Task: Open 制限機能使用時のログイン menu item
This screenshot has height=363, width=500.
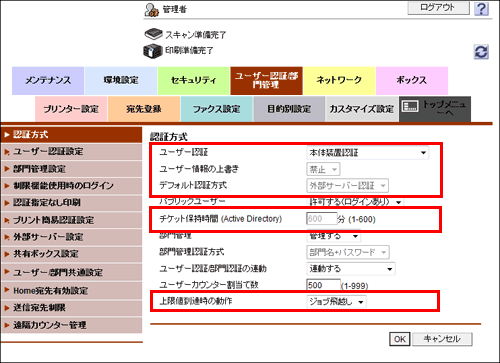Action: (71, 186)
